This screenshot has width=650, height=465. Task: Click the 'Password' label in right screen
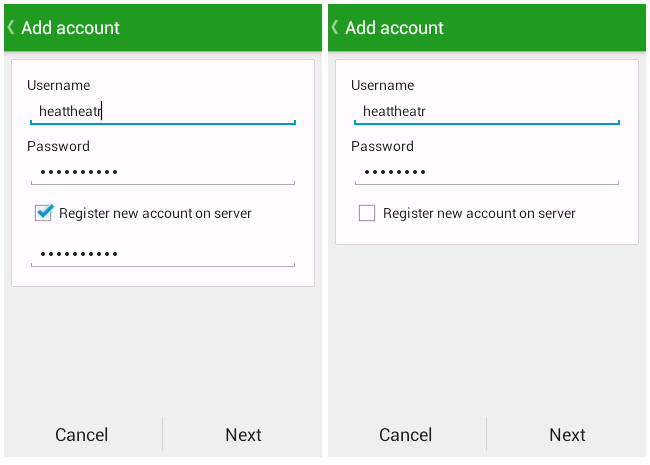click(382, 146)
